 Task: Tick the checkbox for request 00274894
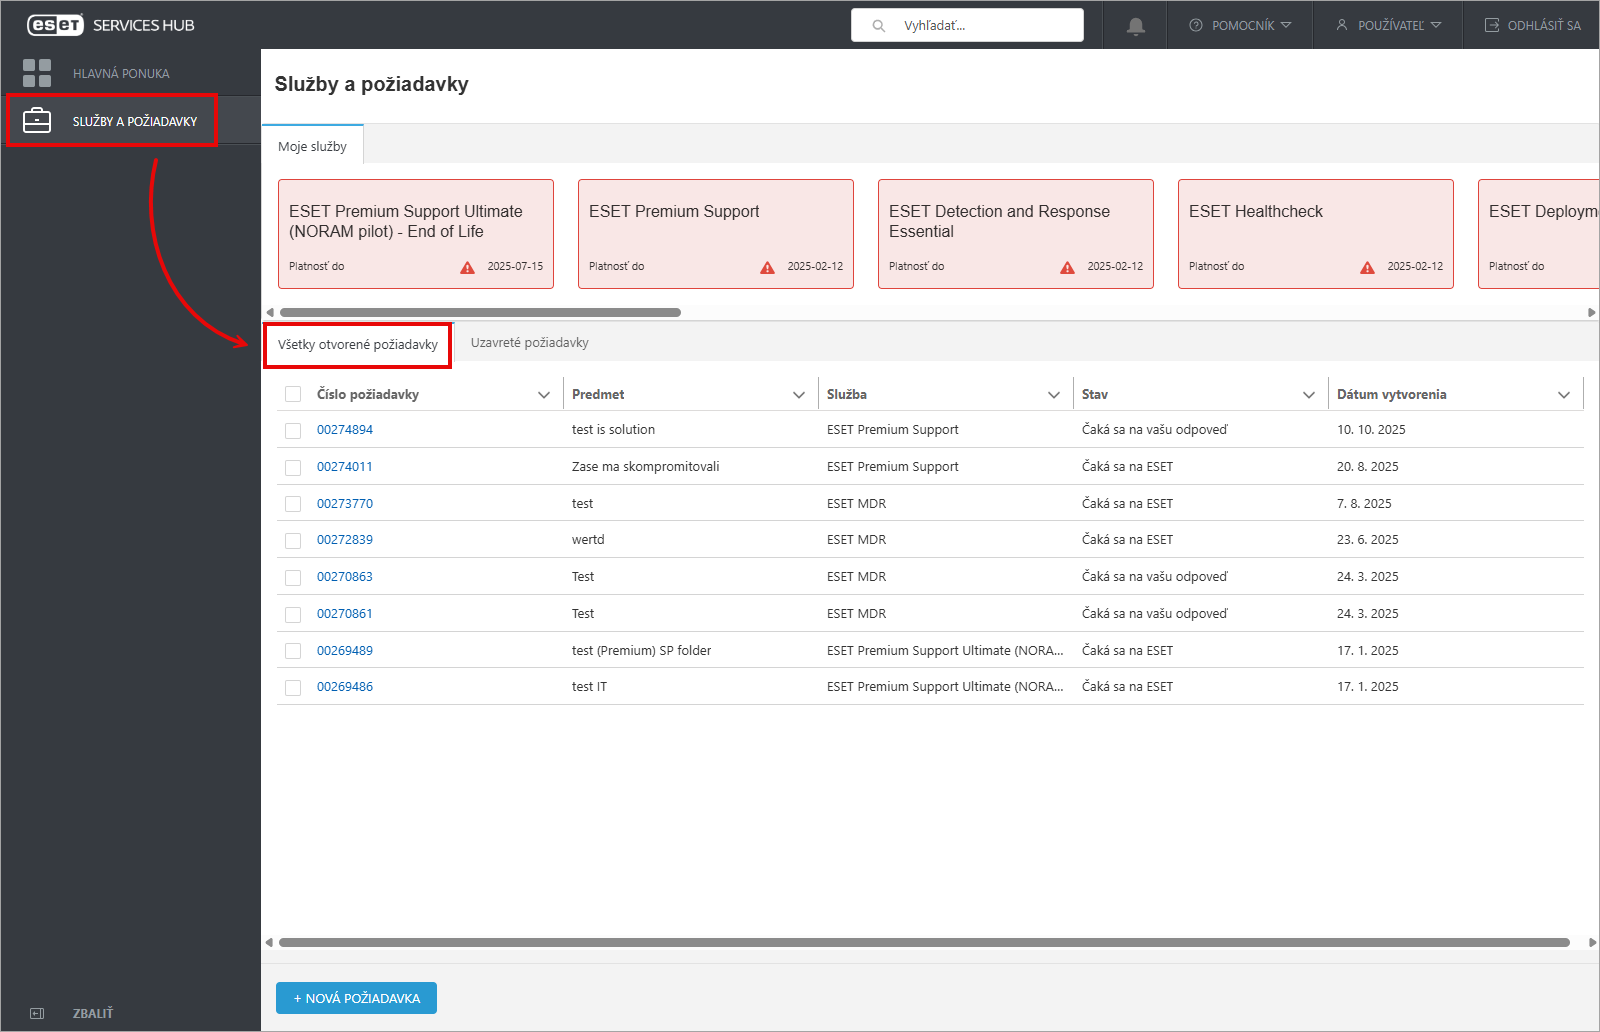coord(293,430)
